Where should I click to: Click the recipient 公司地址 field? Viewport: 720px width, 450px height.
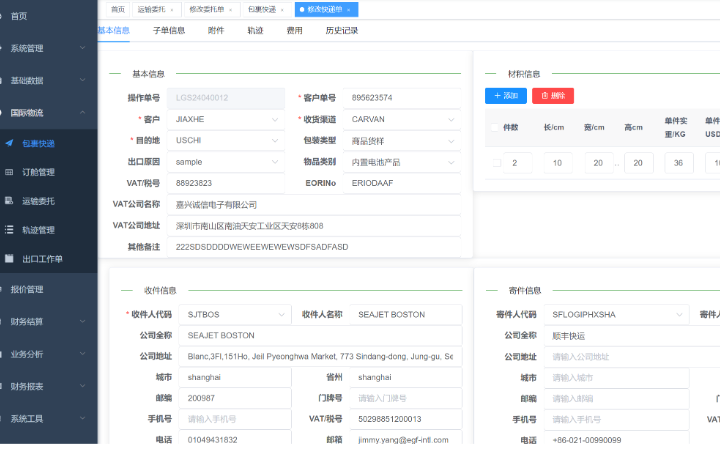(321, 356)
